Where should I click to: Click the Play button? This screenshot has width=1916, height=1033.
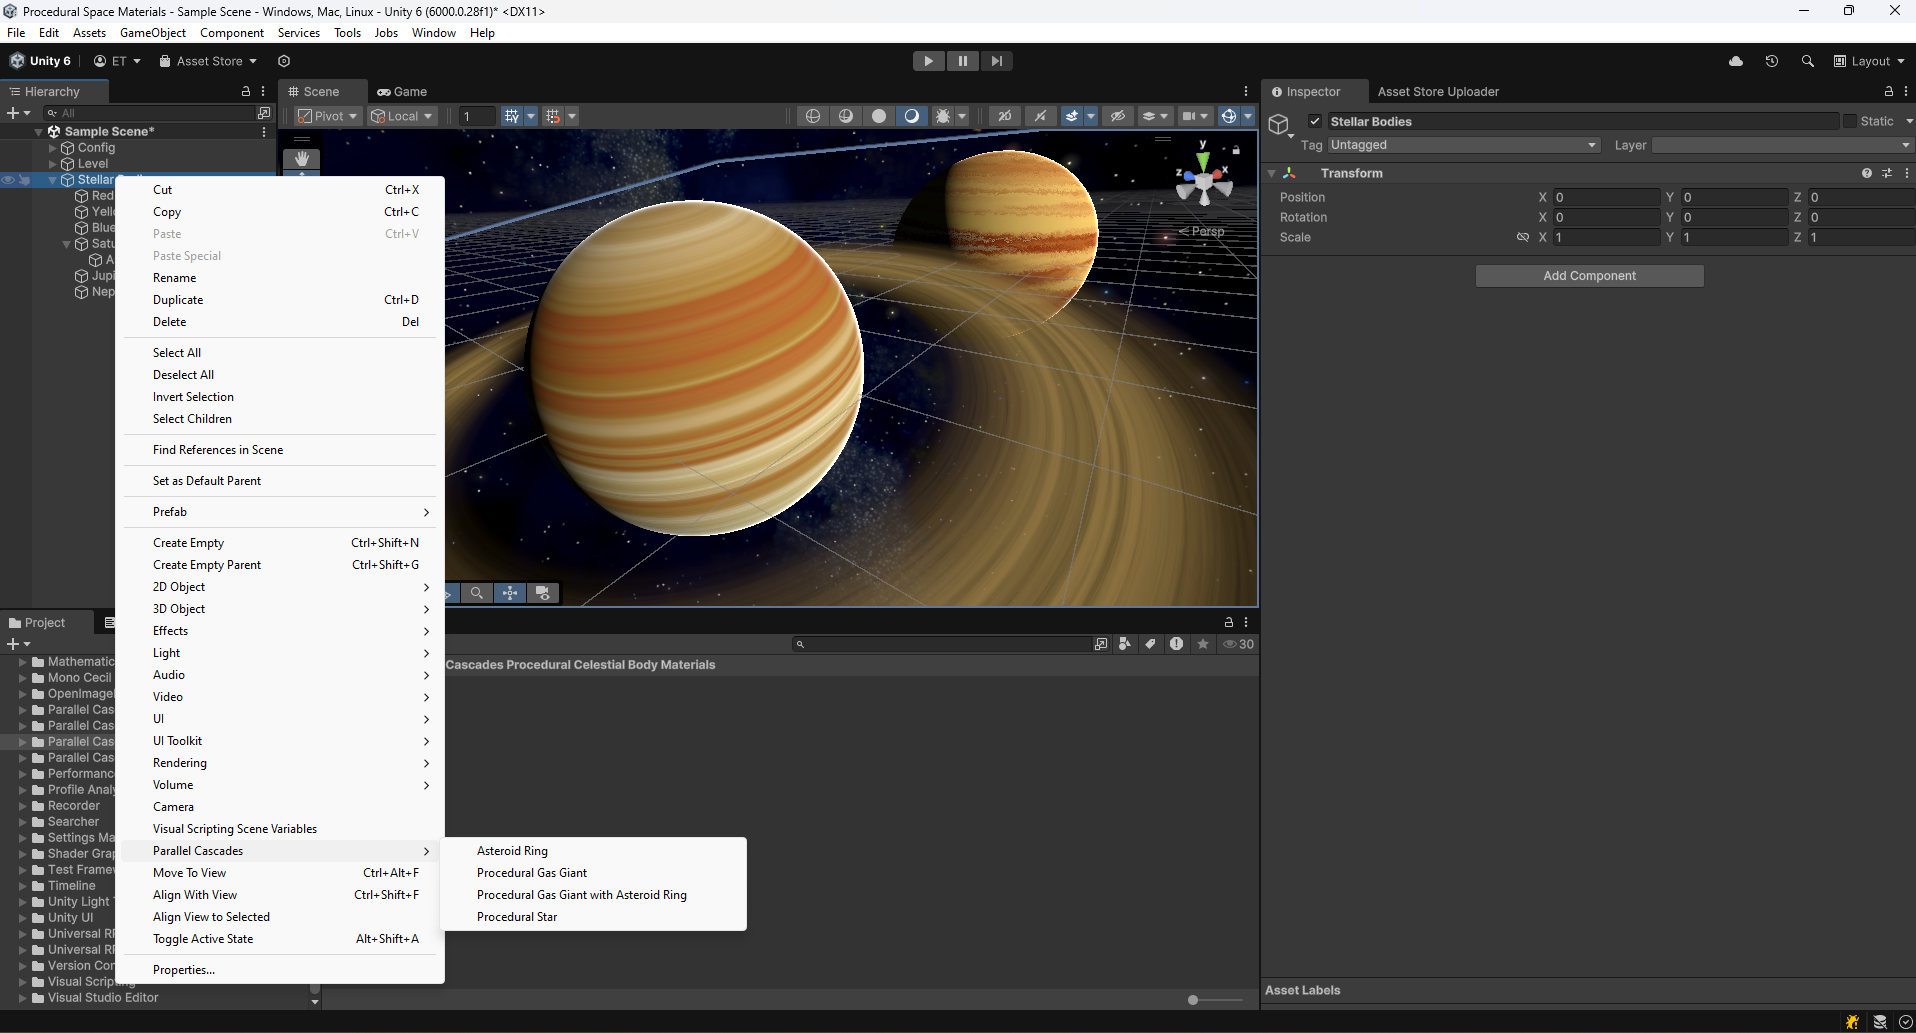(928, 61)
